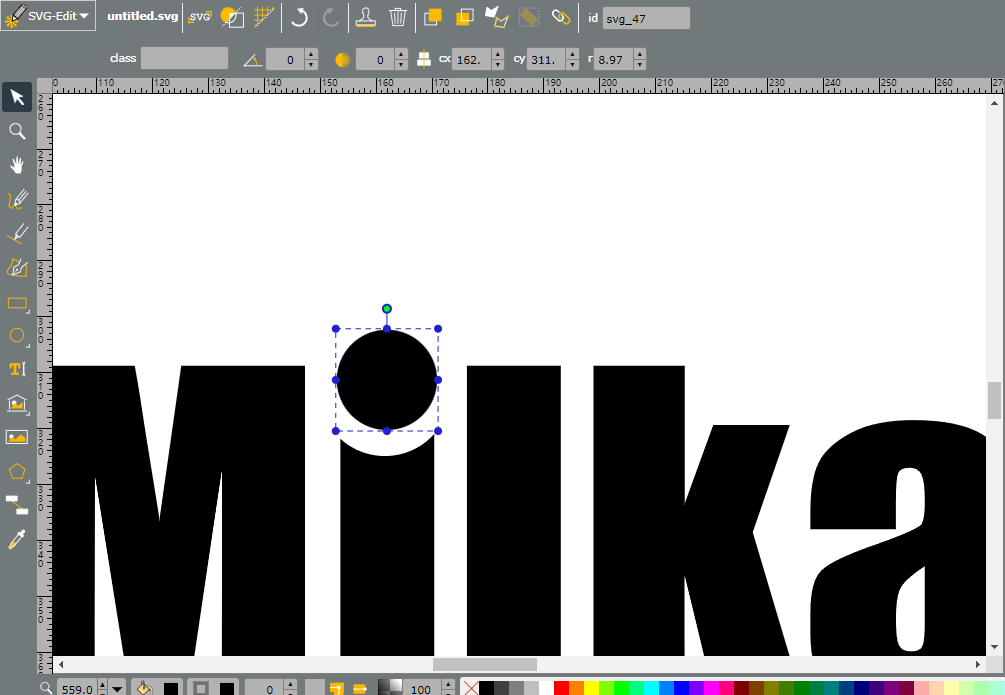Click the Redo arrow icon
1005x695 pixels.
click(x=330, y=17)
